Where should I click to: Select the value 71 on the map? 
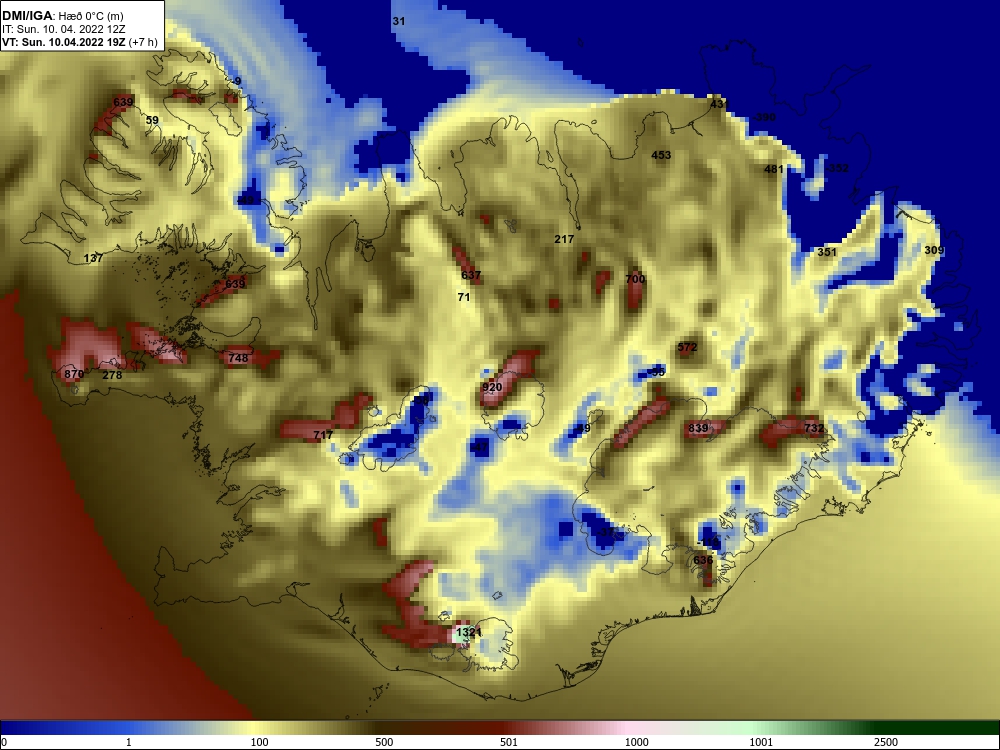tap(464, 297)
